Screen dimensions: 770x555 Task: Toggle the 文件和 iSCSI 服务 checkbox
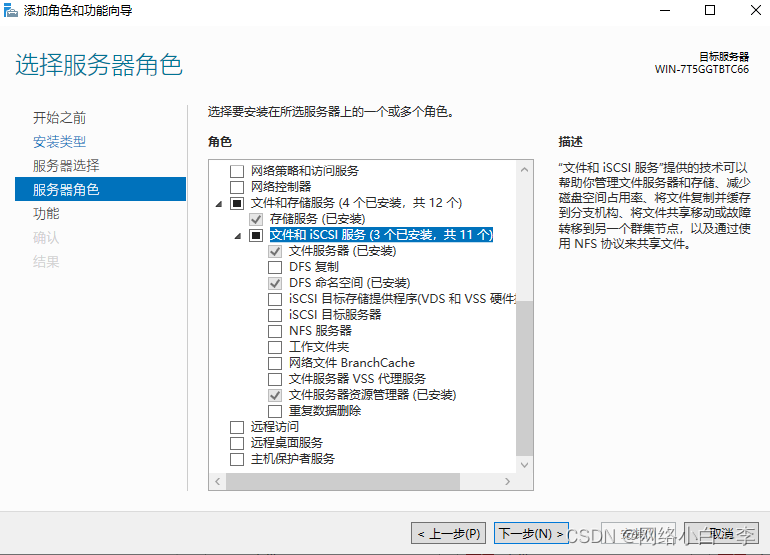pyautogui.click(x=256, y=235)
